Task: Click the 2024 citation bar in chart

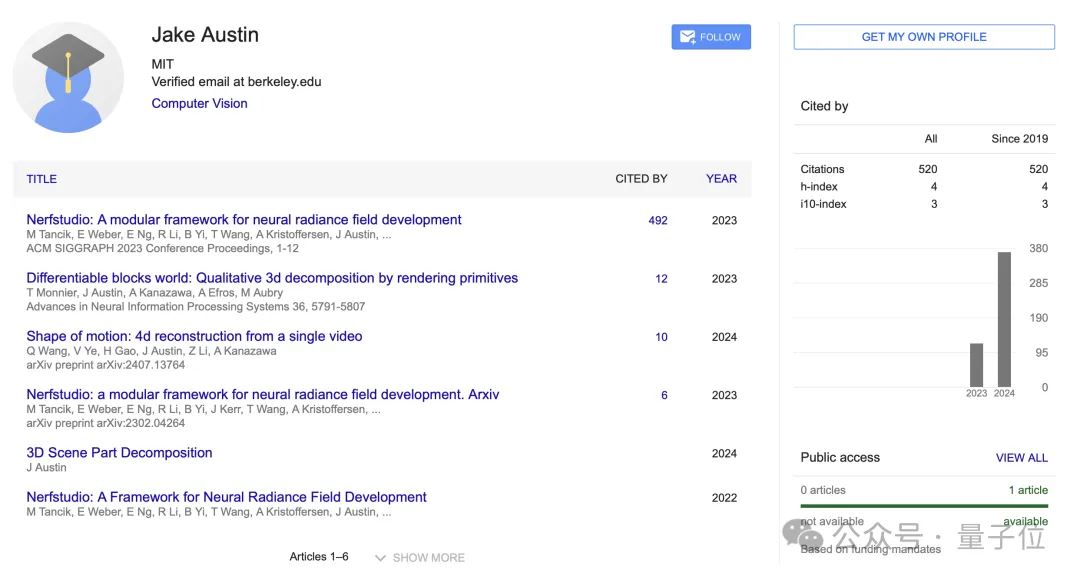Action: click(1004, 319)
